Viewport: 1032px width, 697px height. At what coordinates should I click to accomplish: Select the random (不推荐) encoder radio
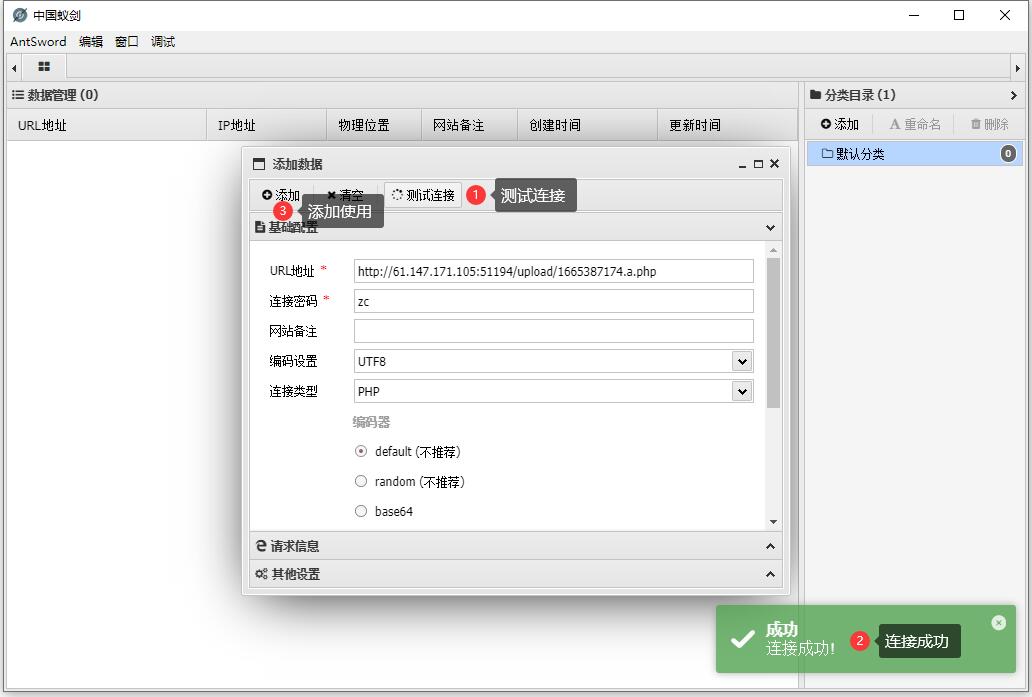(x=361, y=481)
